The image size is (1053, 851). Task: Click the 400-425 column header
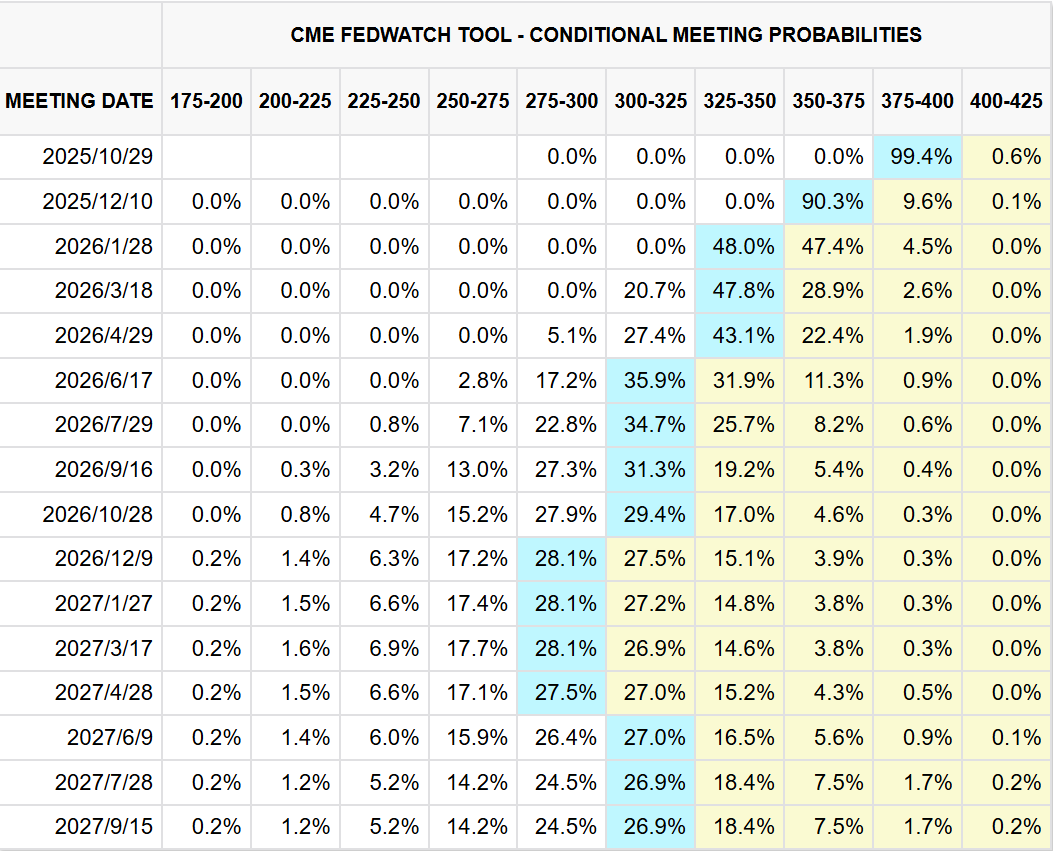(x=1006, y=101)
